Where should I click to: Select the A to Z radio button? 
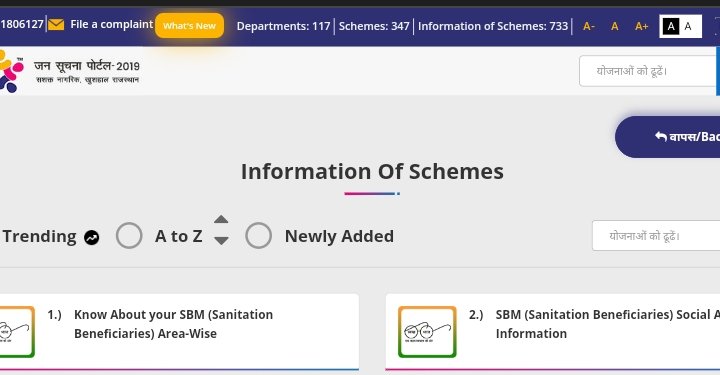pyautogui.click(x=129, y=235)
